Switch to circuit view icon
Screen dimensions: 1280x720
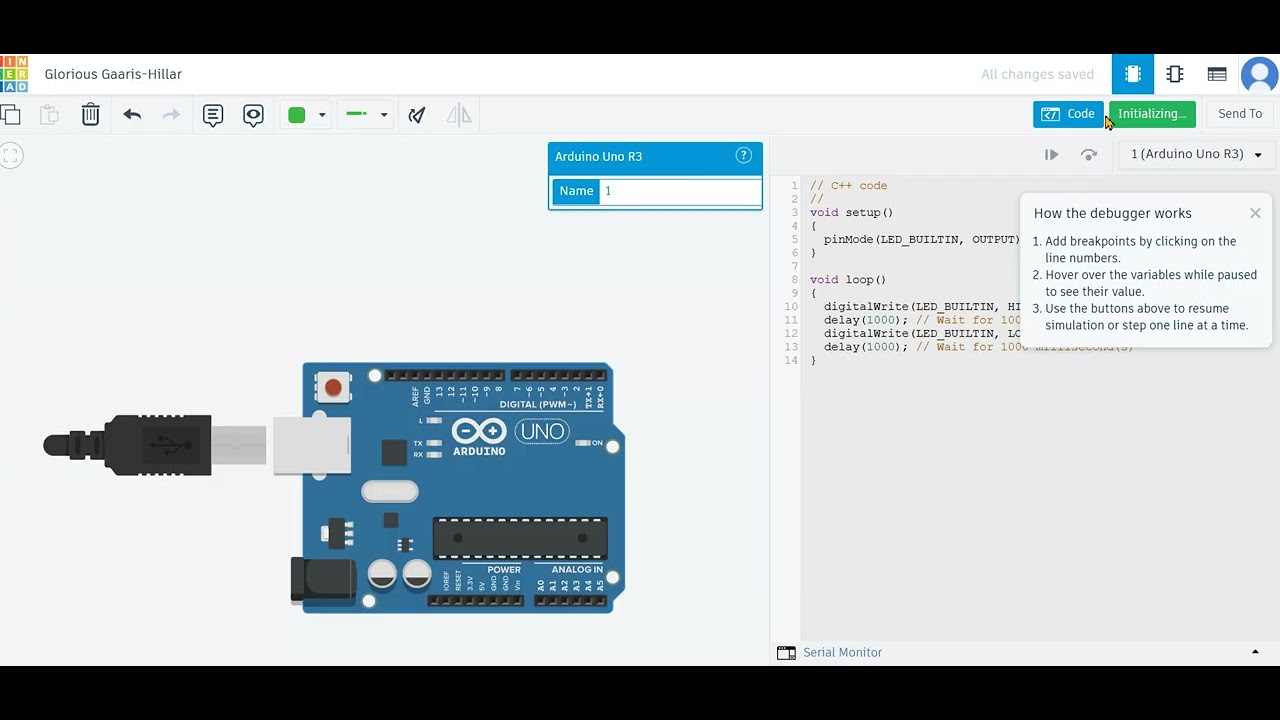pos(1133,74)
